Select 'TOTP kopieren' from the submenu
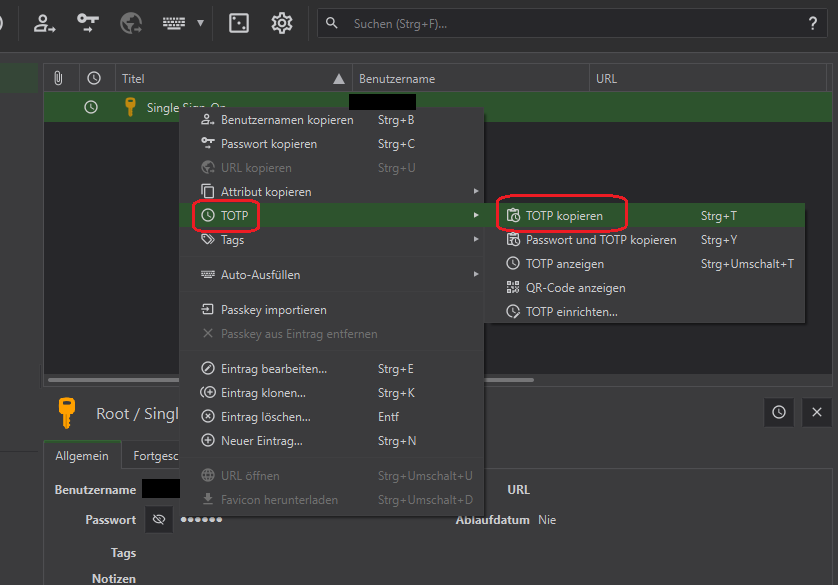Screen dimensions: 838x585 point(564,216)
